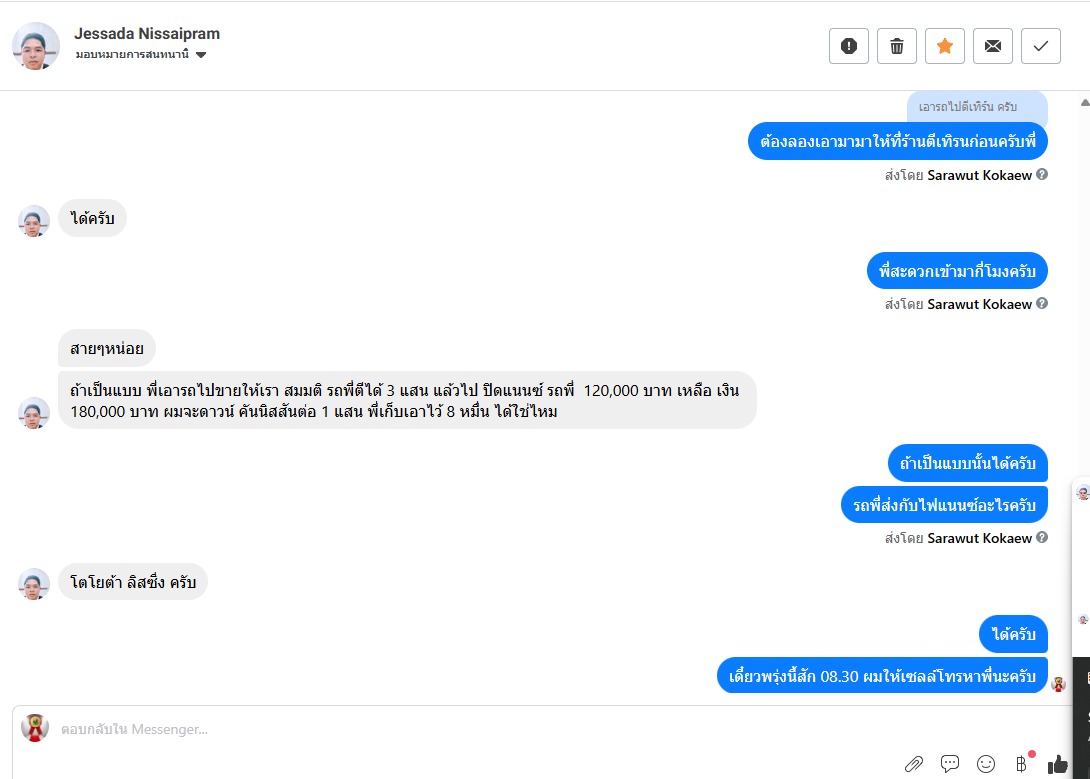Open Jessada's profile picture in header
Screen dimensions: 1090x779
point(36,46)
